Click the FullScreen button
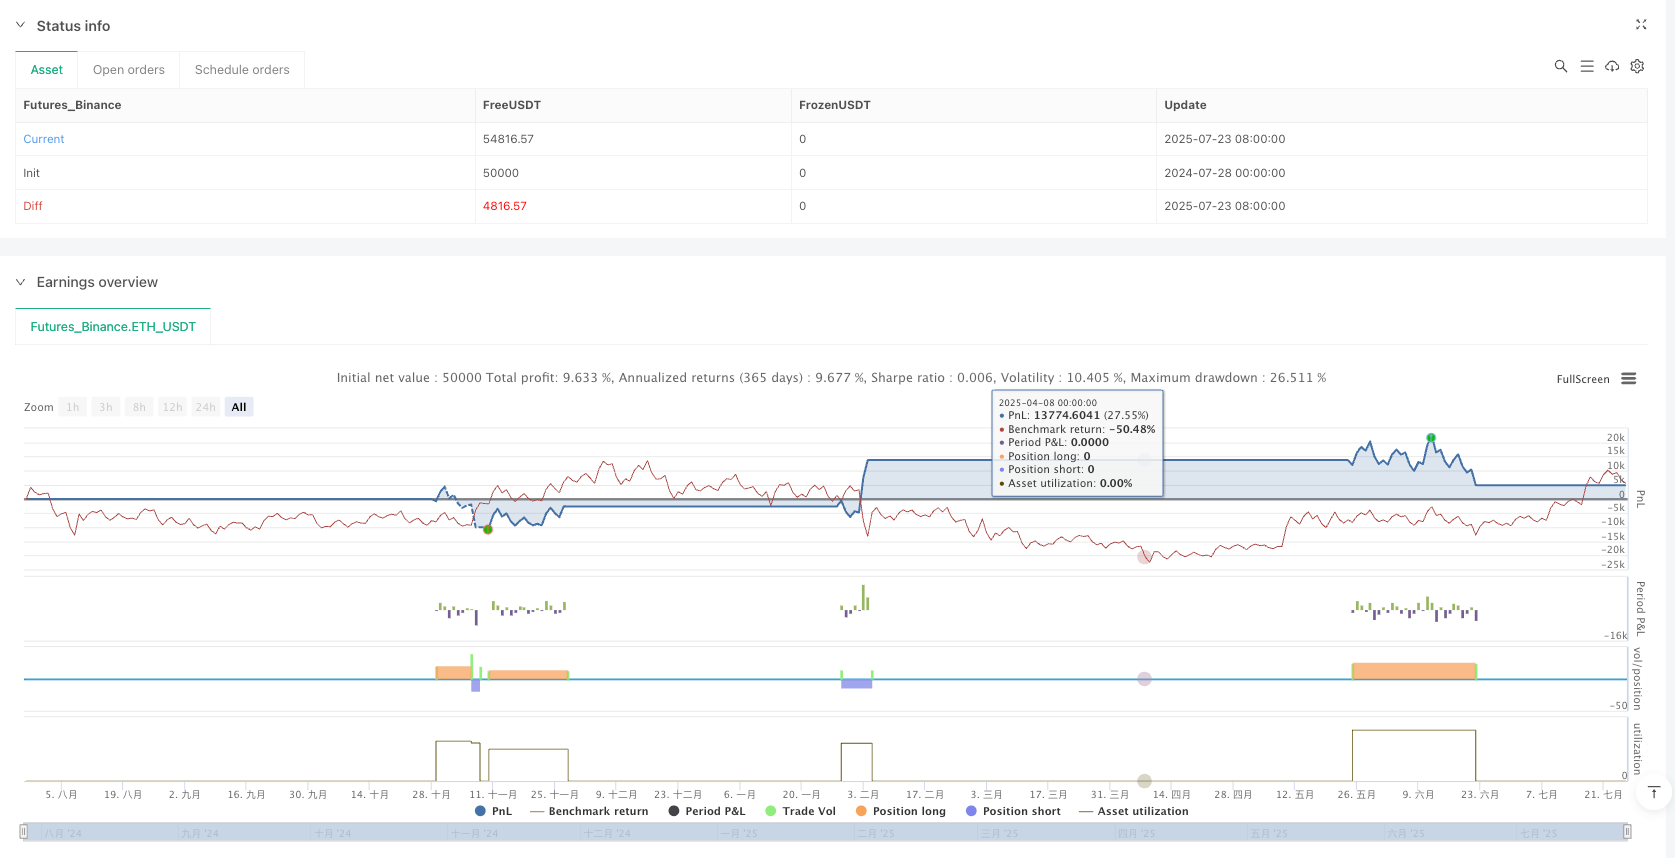1675x858 pixels. pyautogui.click(x=1582, y=379)
